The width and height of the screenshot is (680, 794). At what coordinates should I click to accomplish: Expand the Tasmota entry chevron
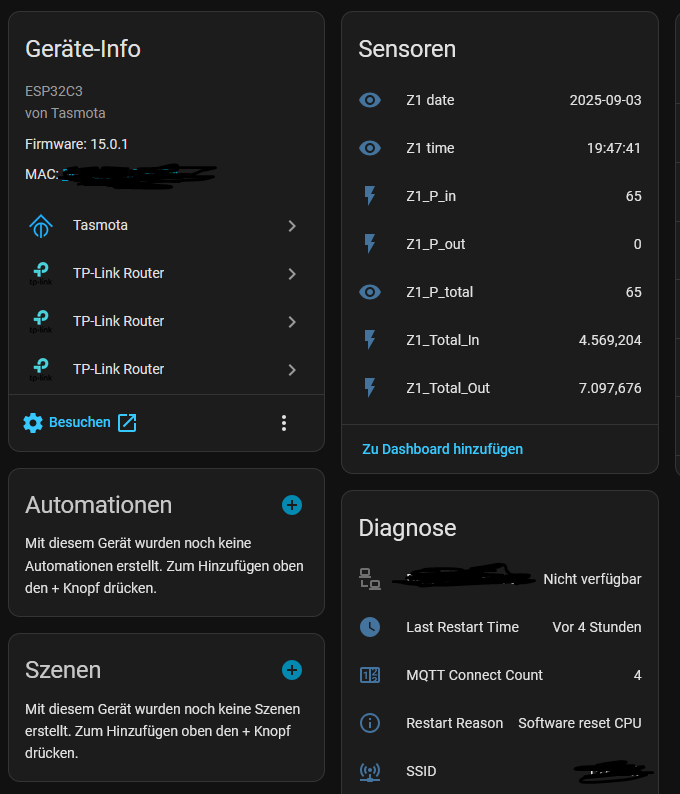292,226
